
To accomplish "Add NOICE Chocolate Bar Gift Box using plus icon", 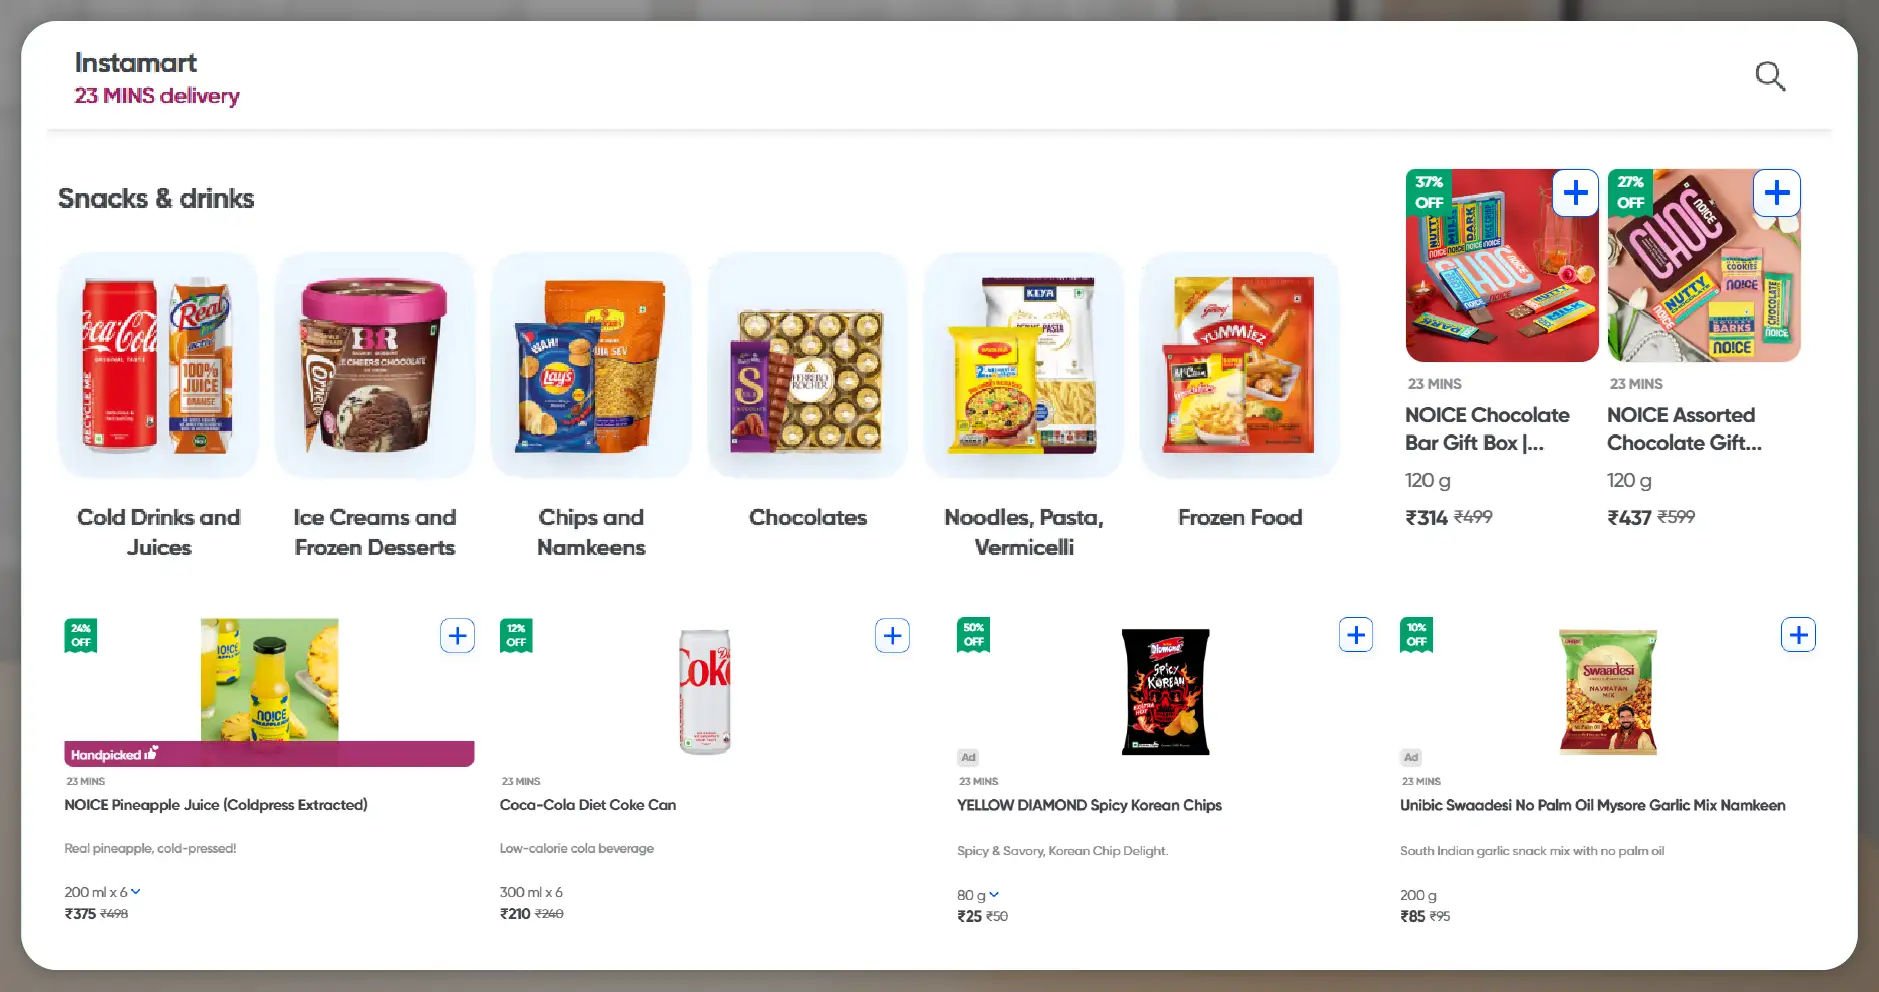I will [x=1575, y=192].
